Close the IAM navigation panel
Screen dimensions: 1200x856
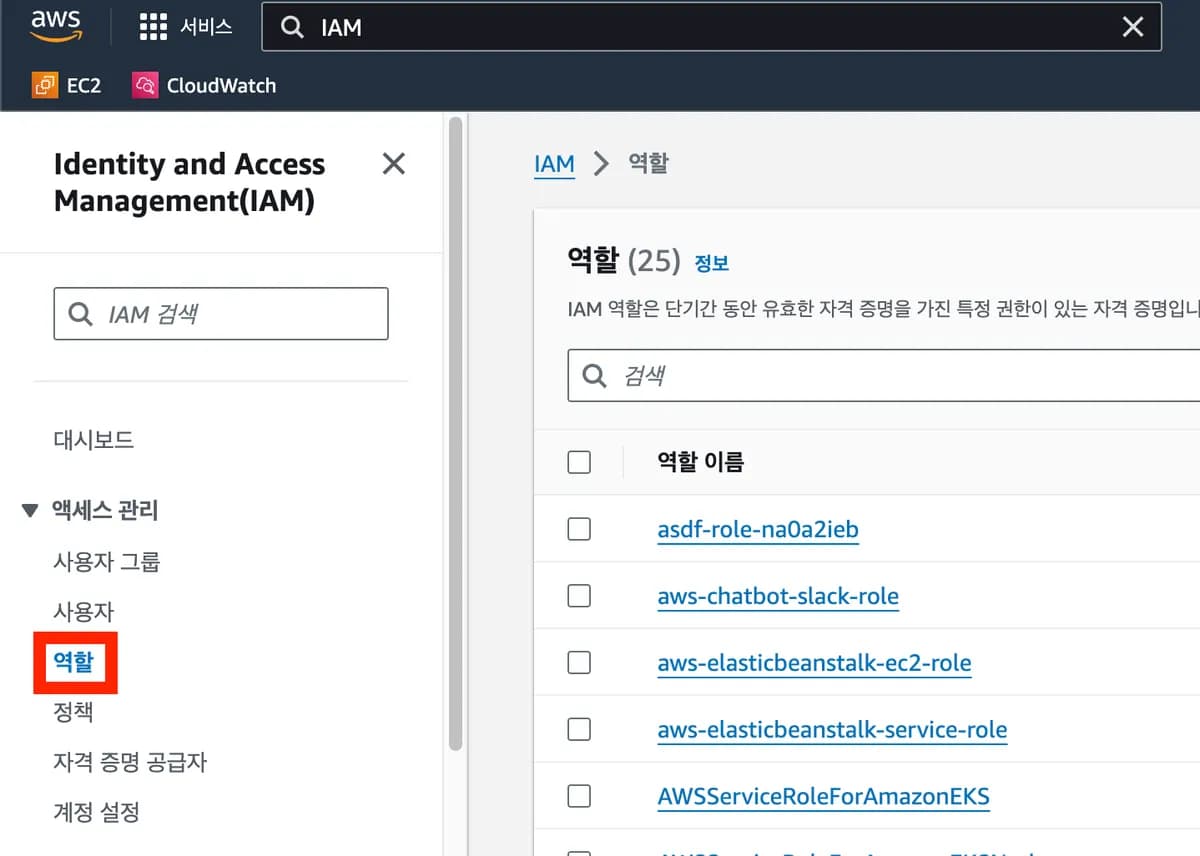pyautogui.click(x=394, y=164)
